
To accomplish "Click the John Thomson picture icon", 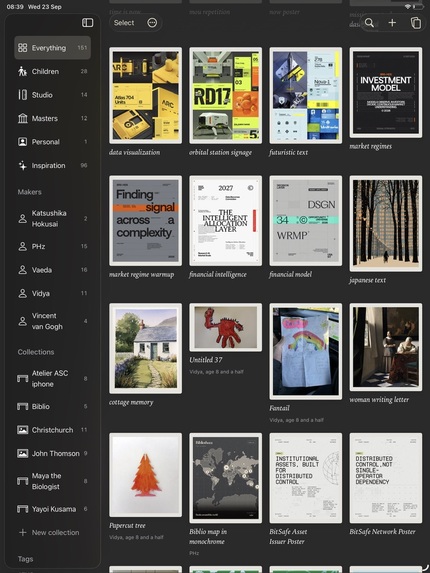I will pyautogui.click(x=23, y=454).
